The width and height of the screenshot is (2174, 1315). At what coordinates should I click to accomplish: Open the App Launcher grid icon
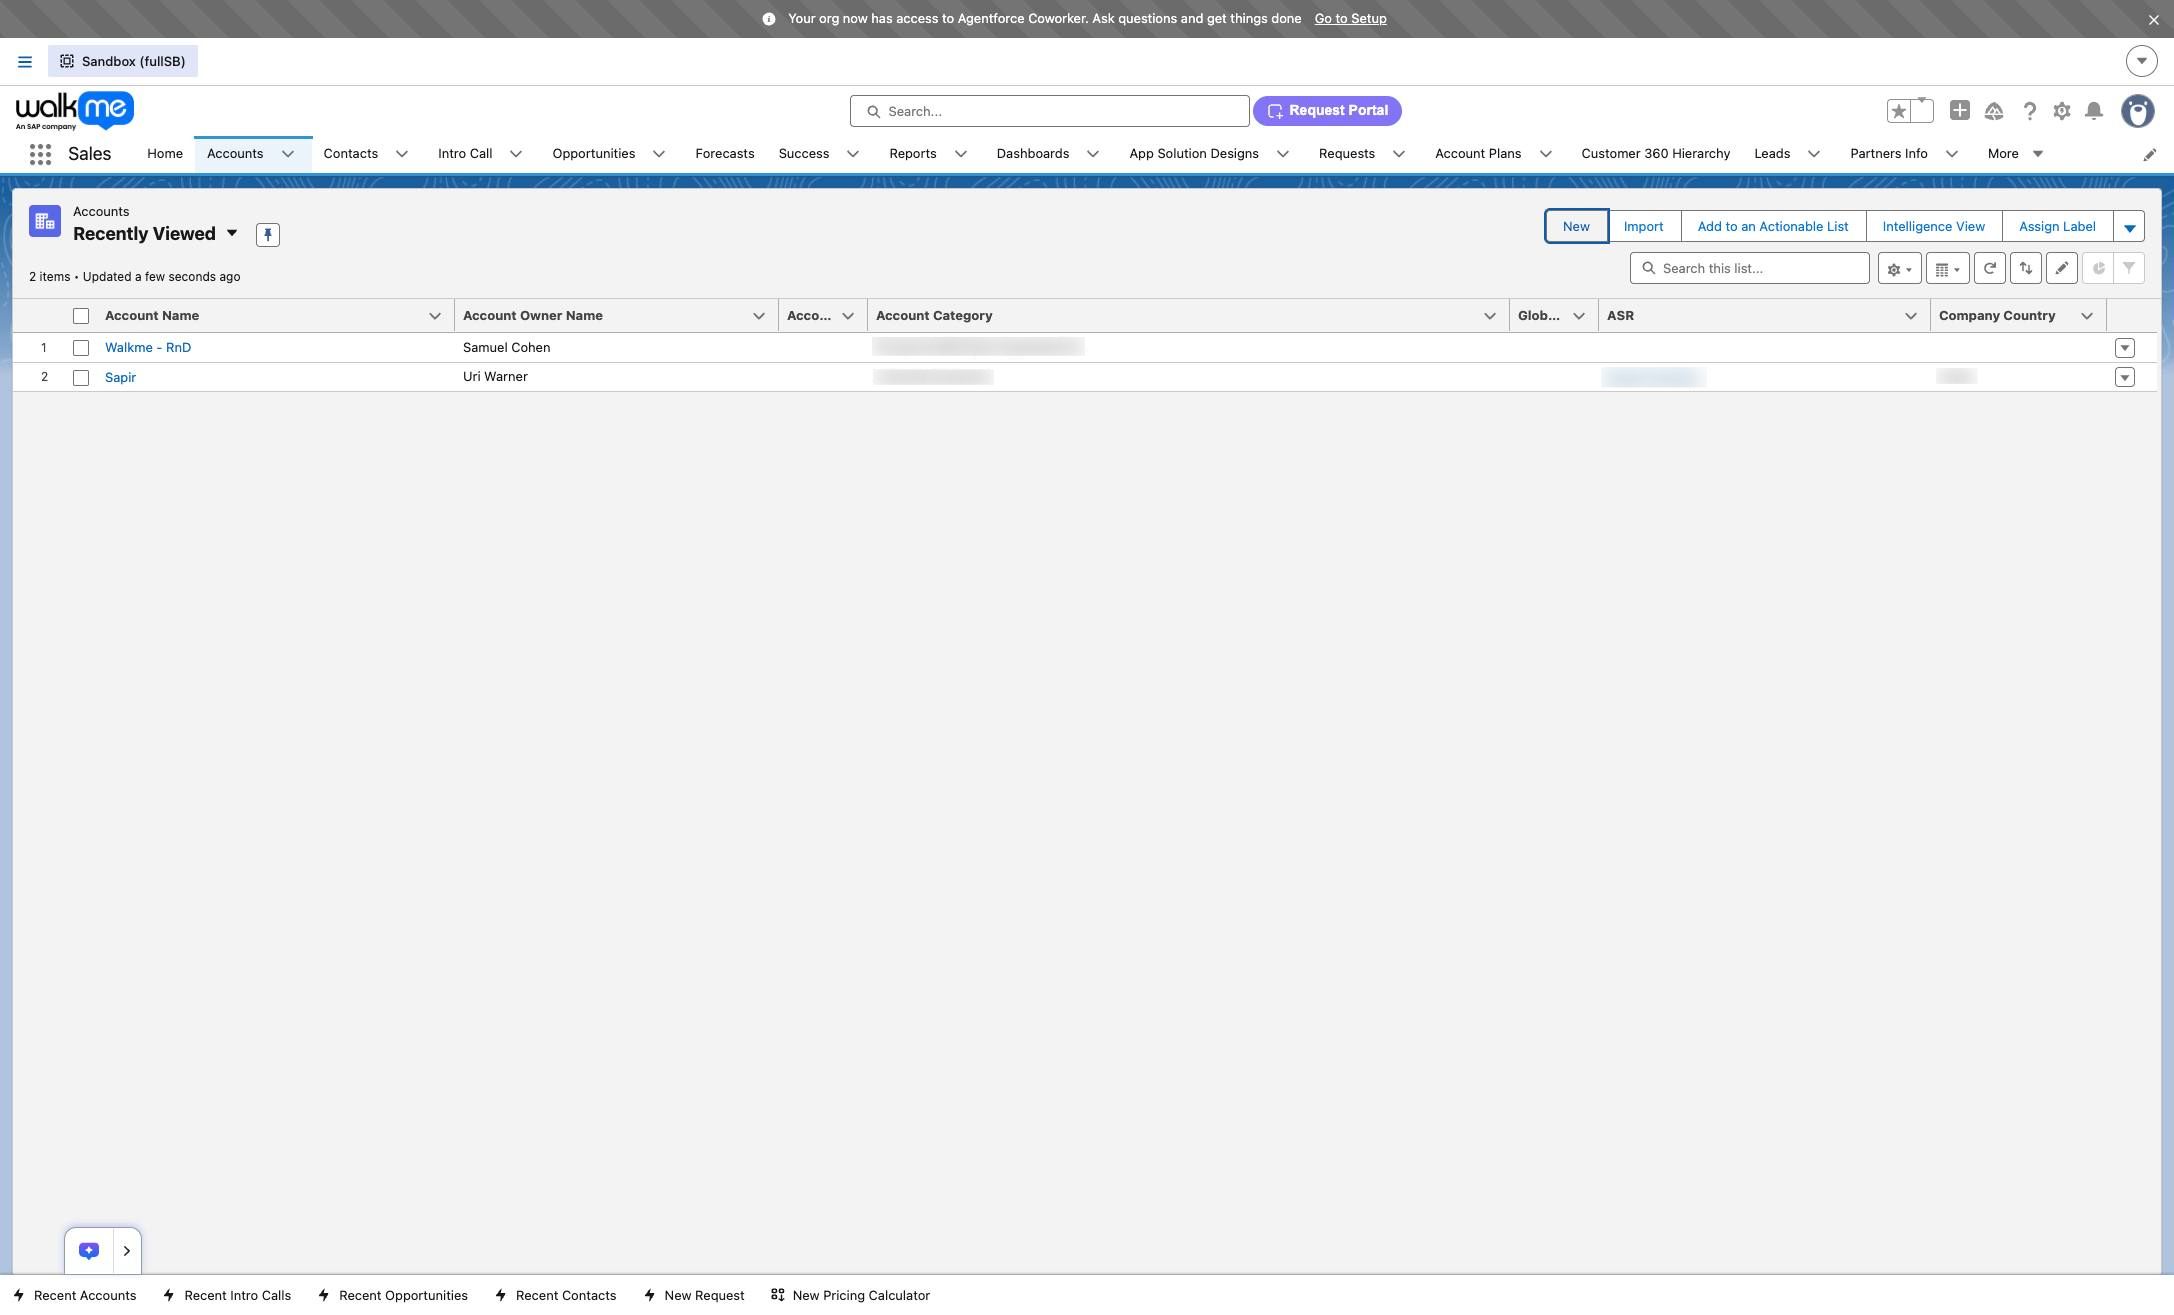pos(40,154)
